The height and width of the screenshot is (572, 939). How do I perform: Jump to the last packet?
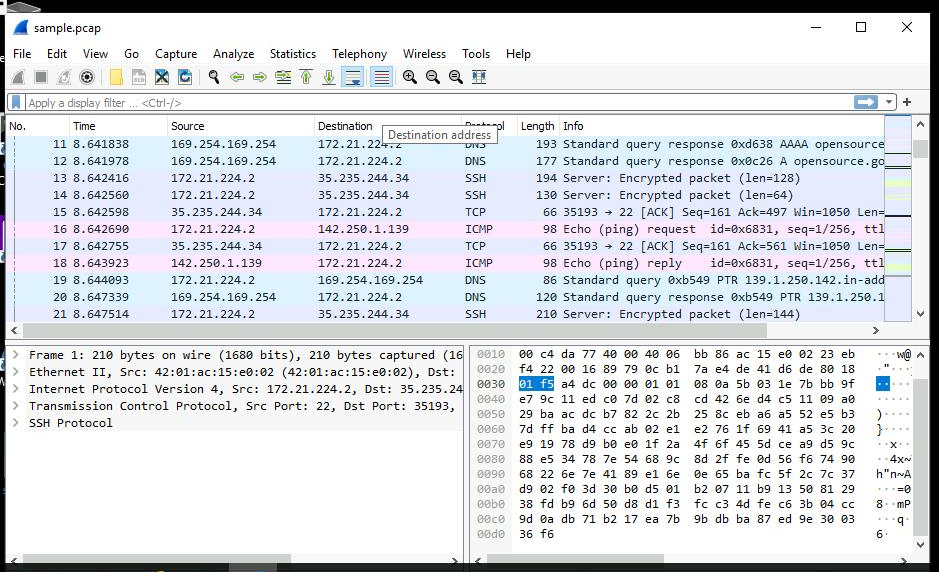[x=329, y=77]
